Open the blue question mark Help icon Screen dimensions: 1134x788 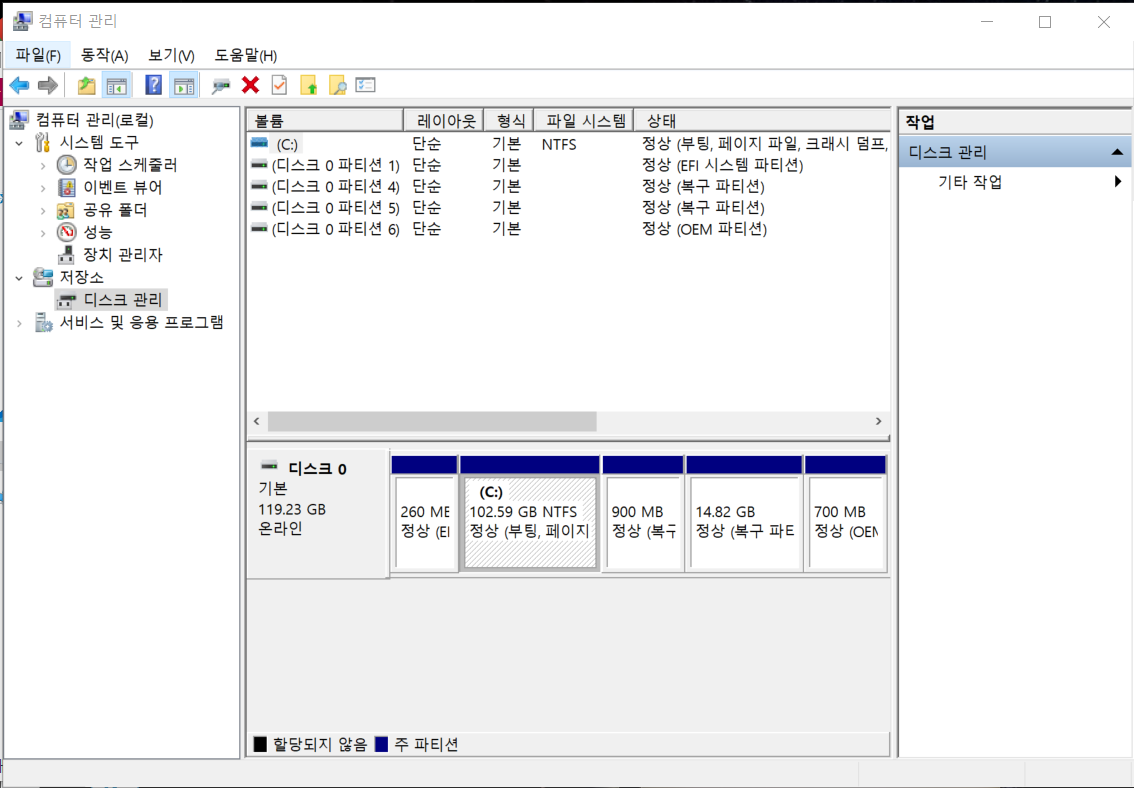click(x=153, y=85)
